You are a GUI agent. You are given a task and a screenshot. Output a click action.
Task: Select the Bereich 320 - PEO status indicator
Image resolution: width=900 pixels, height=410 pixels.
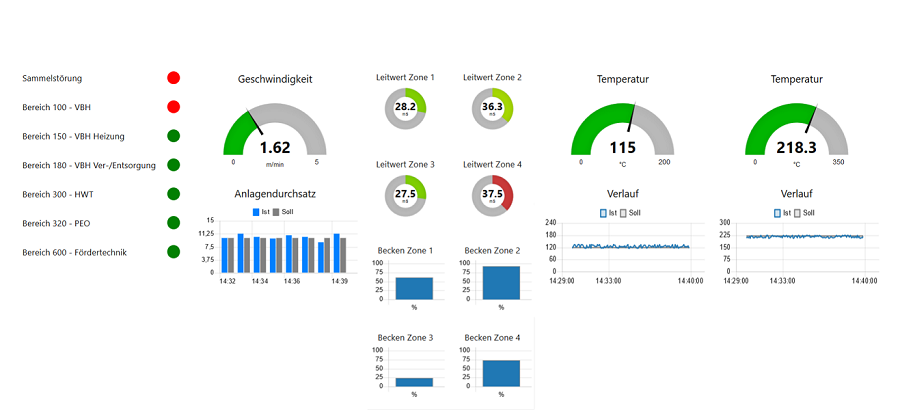(x=173, y=223)
